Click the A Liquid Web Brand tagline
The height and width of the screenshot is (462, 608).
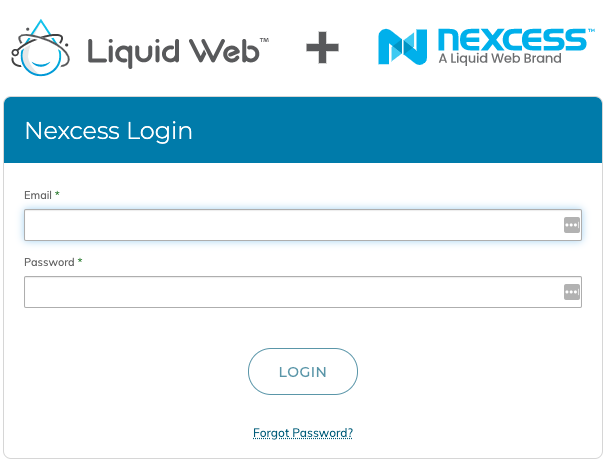pyautogui.click(x=500, y=59)
